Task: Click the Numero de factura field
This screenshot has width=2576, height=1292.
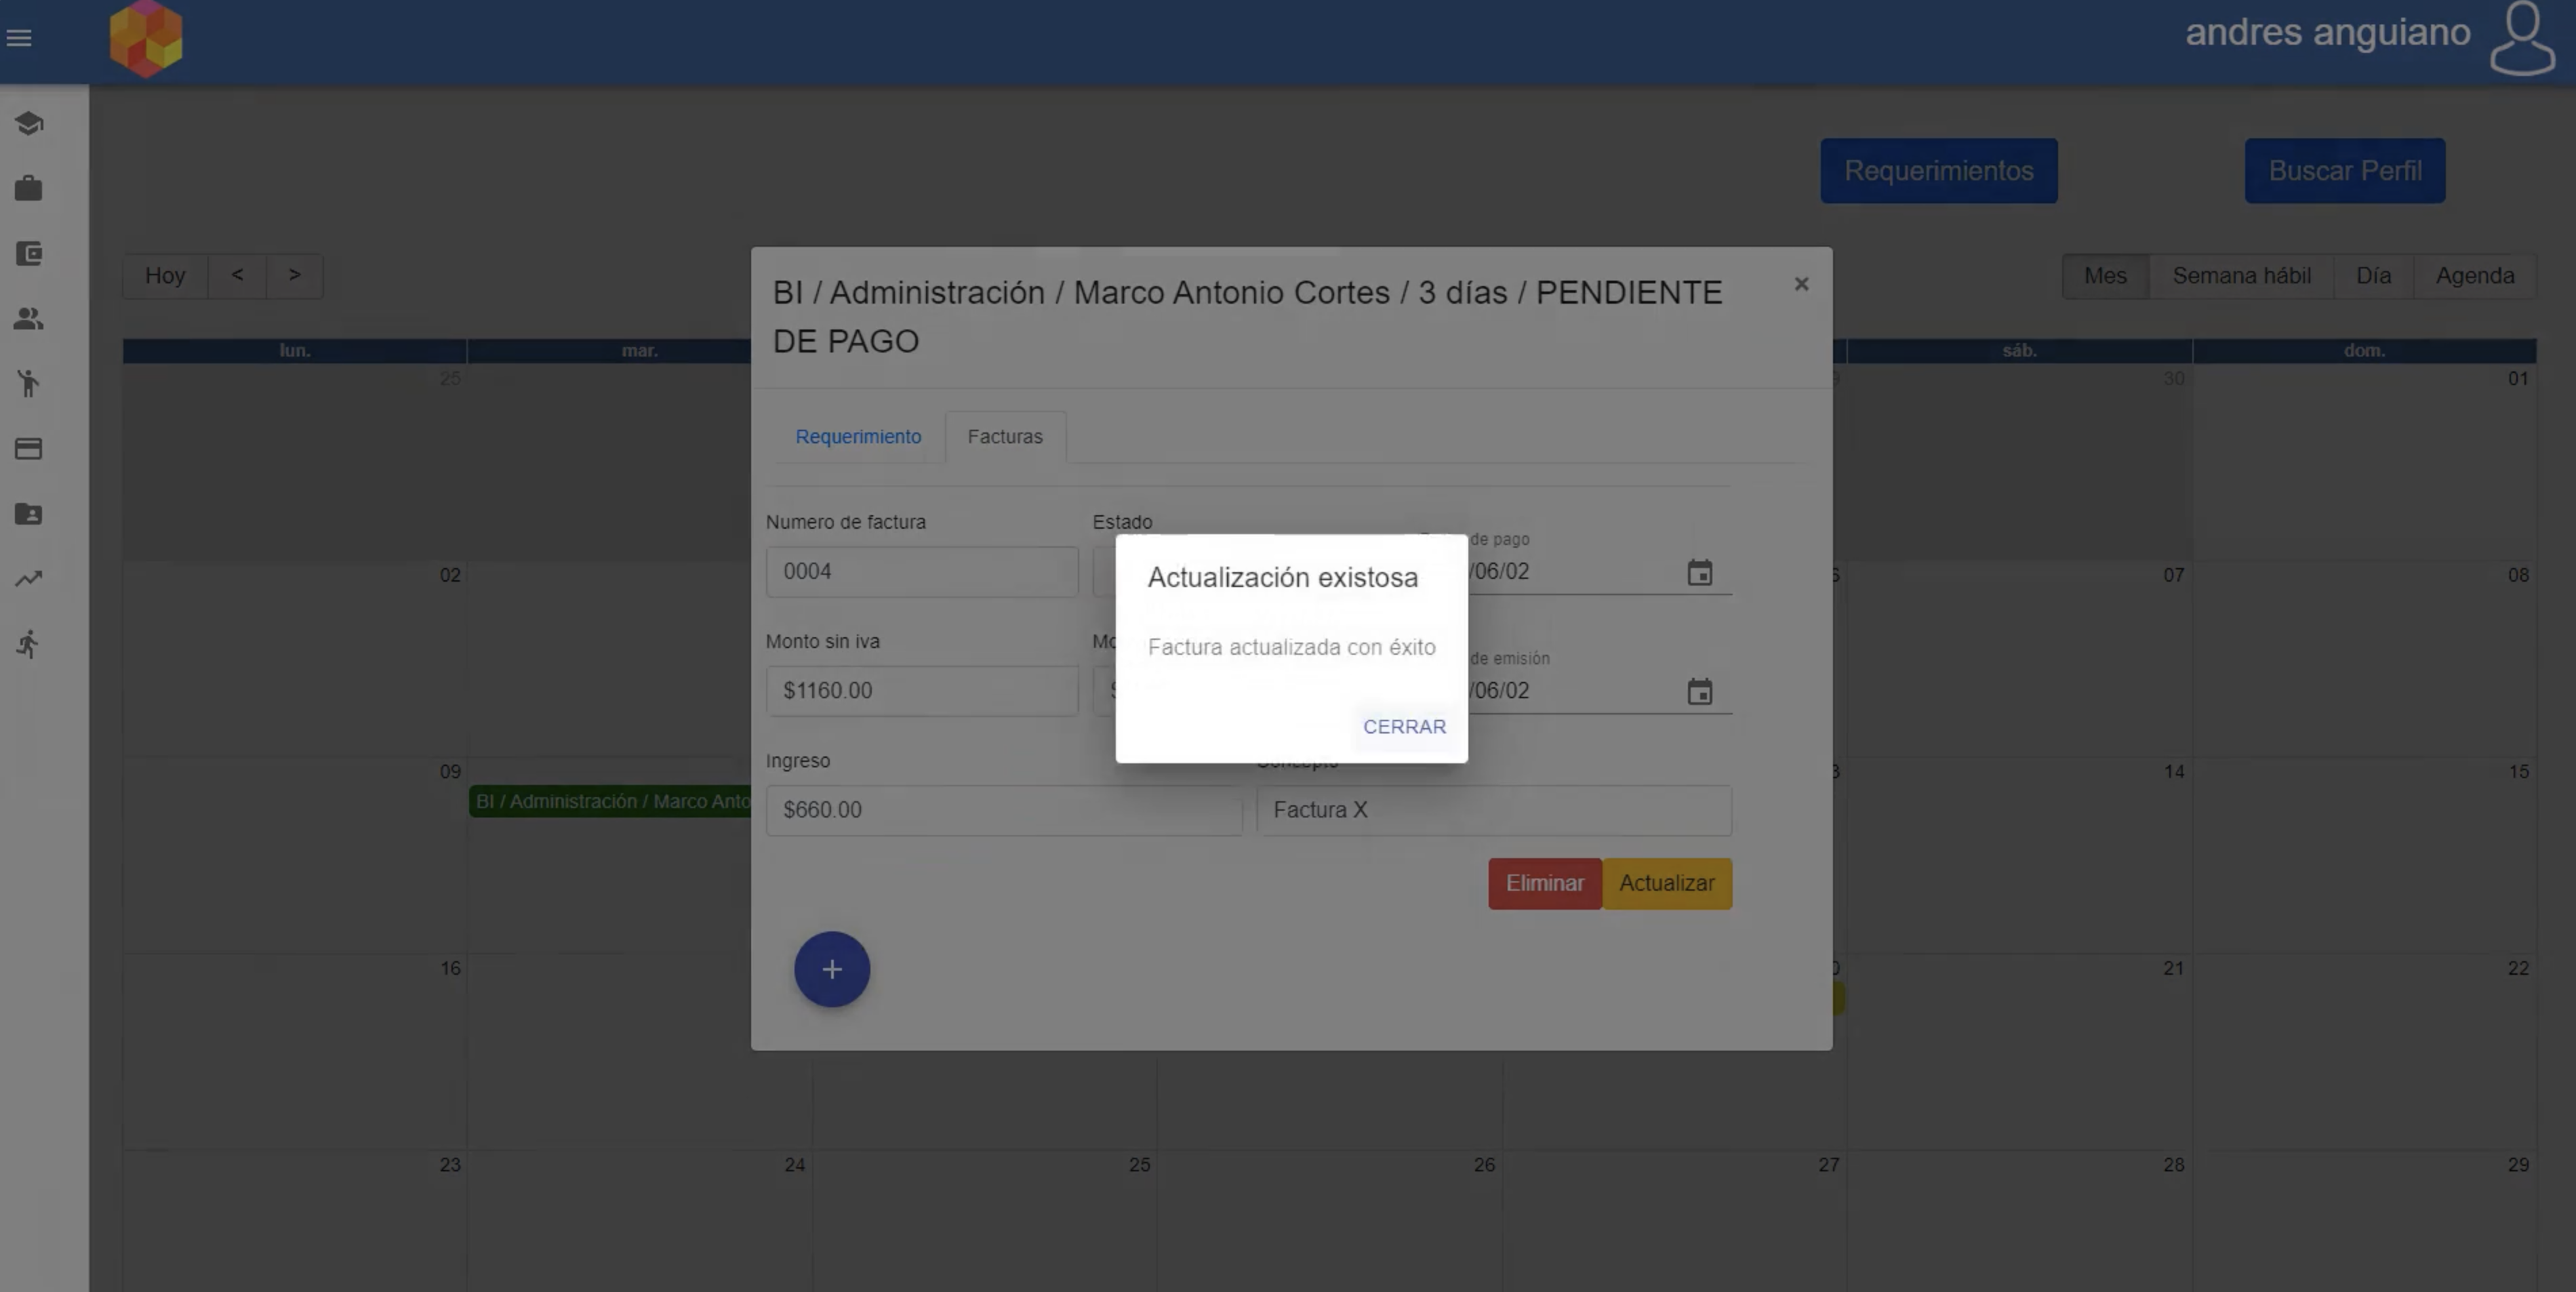Action: 922,572
